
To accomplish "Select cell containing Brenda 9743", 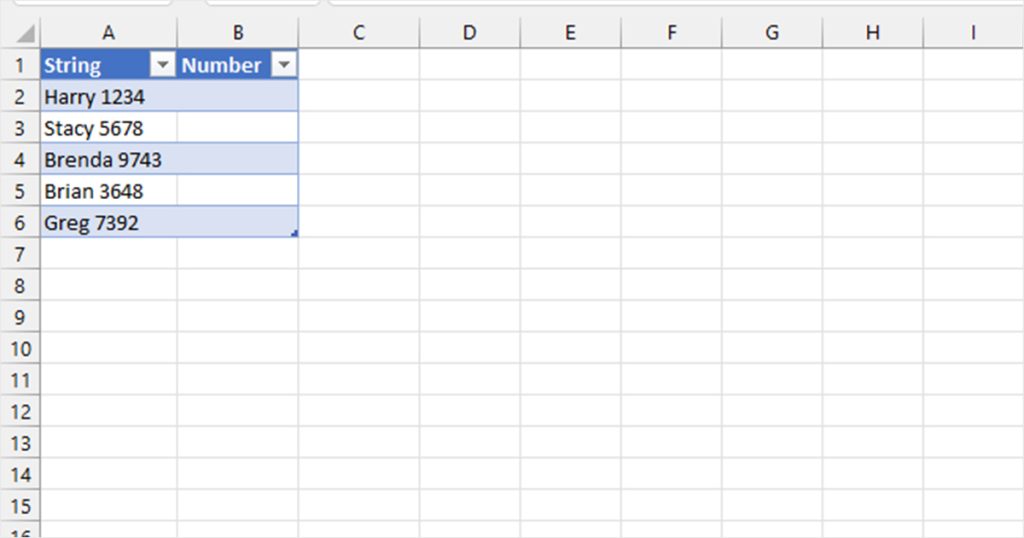I will [x=108, y=159].
